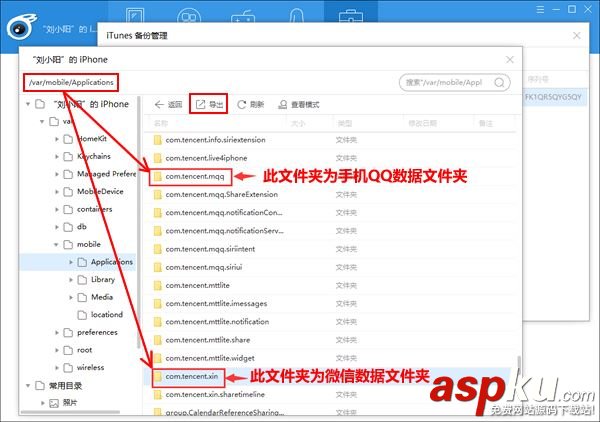Click the 刷新 refresh button
The image size is (600, 422).
pyautogui.click(x=251, y=104)
